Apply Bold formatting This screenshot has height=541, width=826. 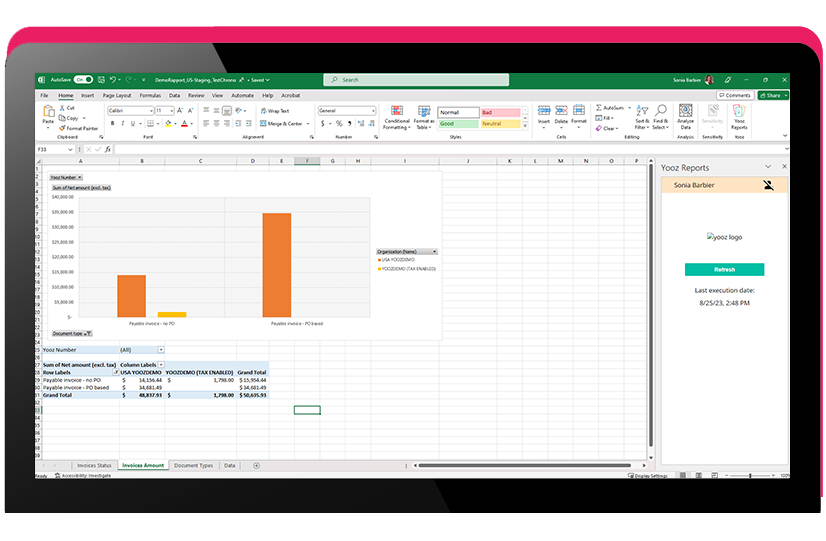112,123
